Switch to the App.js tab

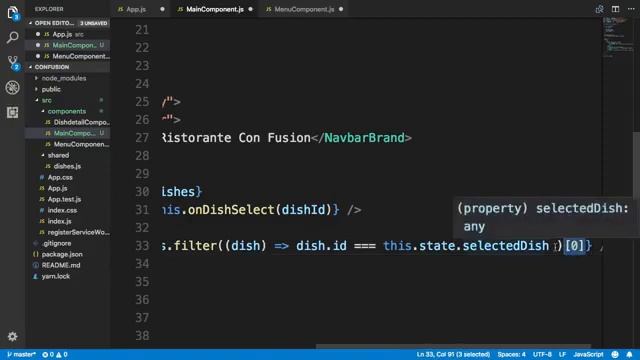[x=136, y=9]
